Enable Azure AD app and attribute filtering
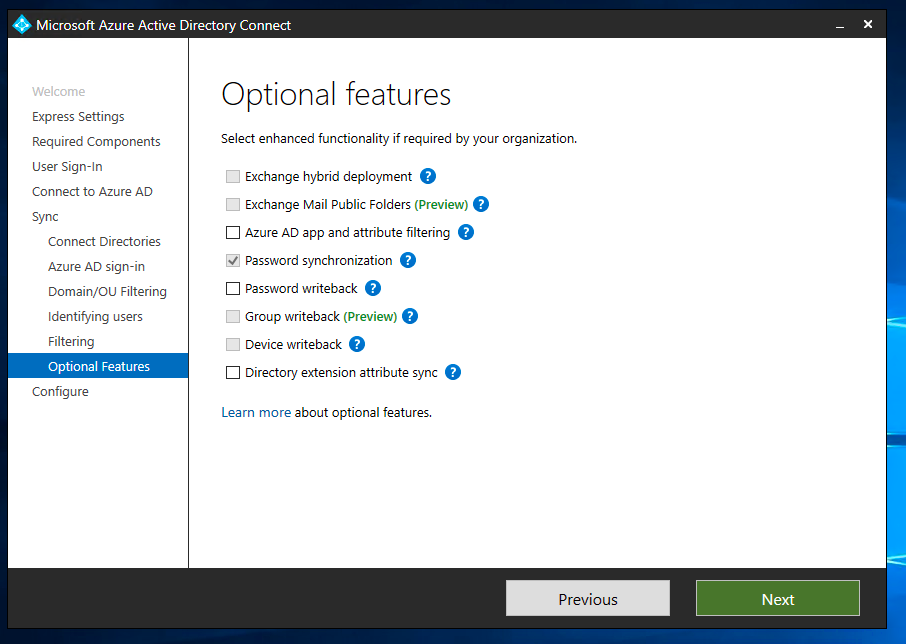This screenshot has width=906, height=644. [233, 232]
